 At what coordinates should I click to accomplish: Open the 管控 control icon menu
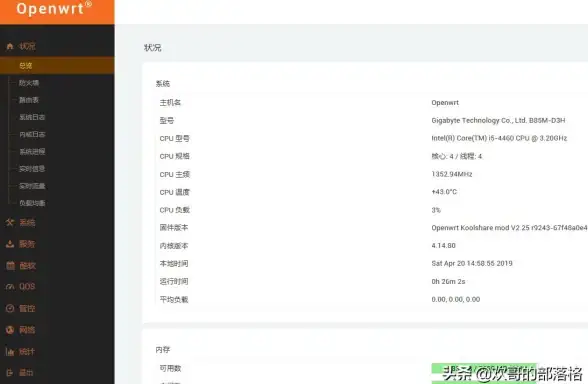coord(21,309)
